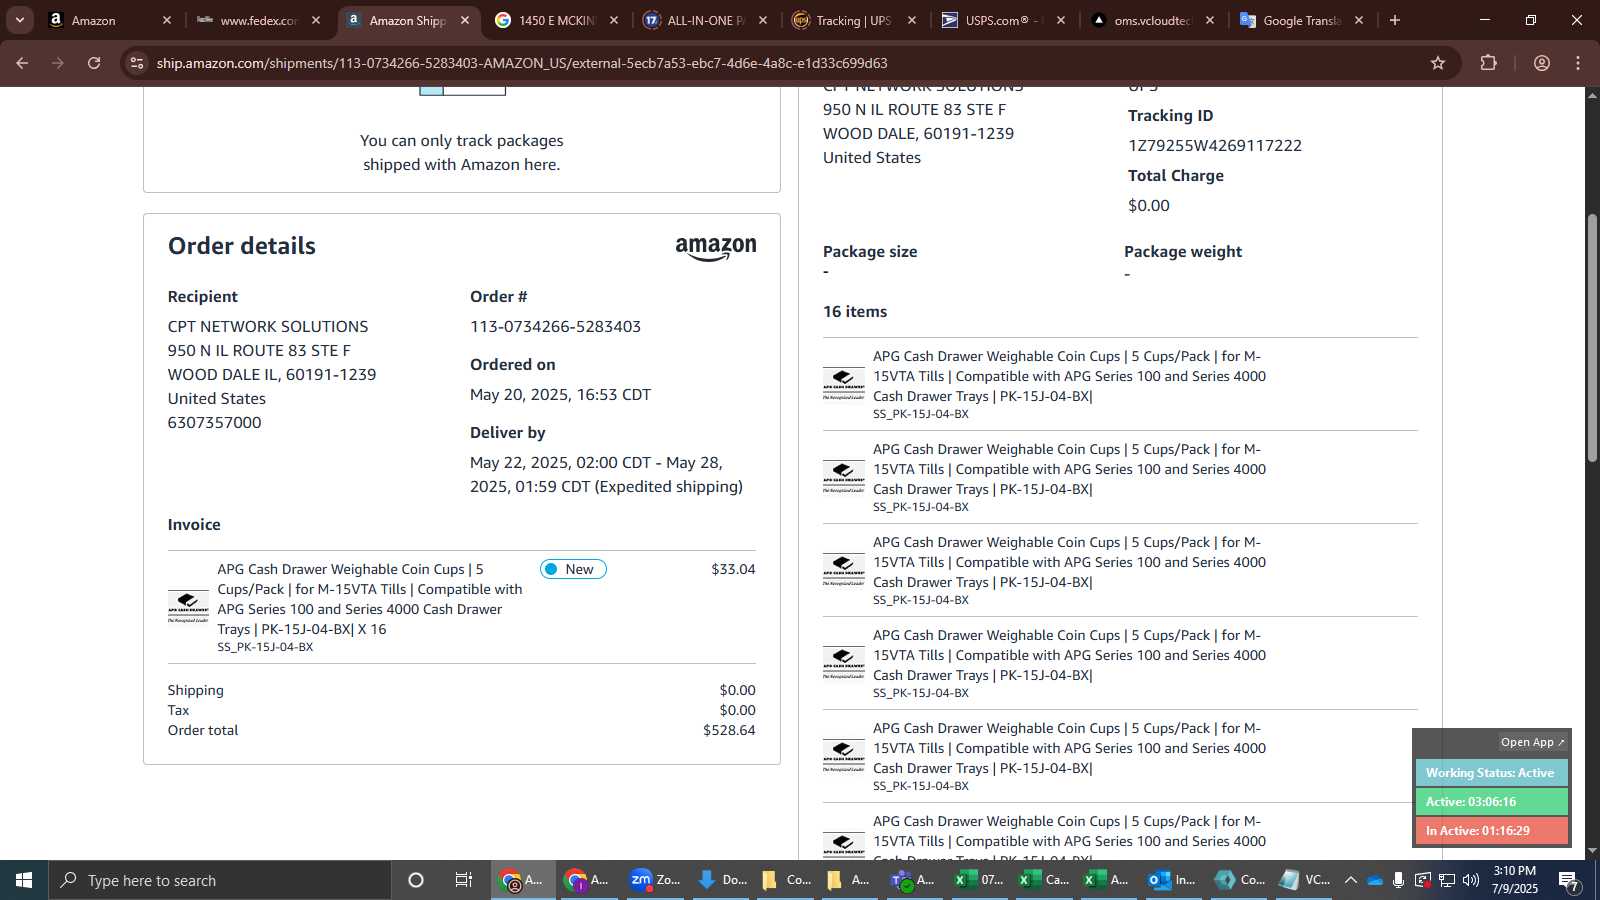This screenshot has height=900, width=1600.
Task: Select the order total $528.64
Action: pyautogui.click(x=729, y=731)
